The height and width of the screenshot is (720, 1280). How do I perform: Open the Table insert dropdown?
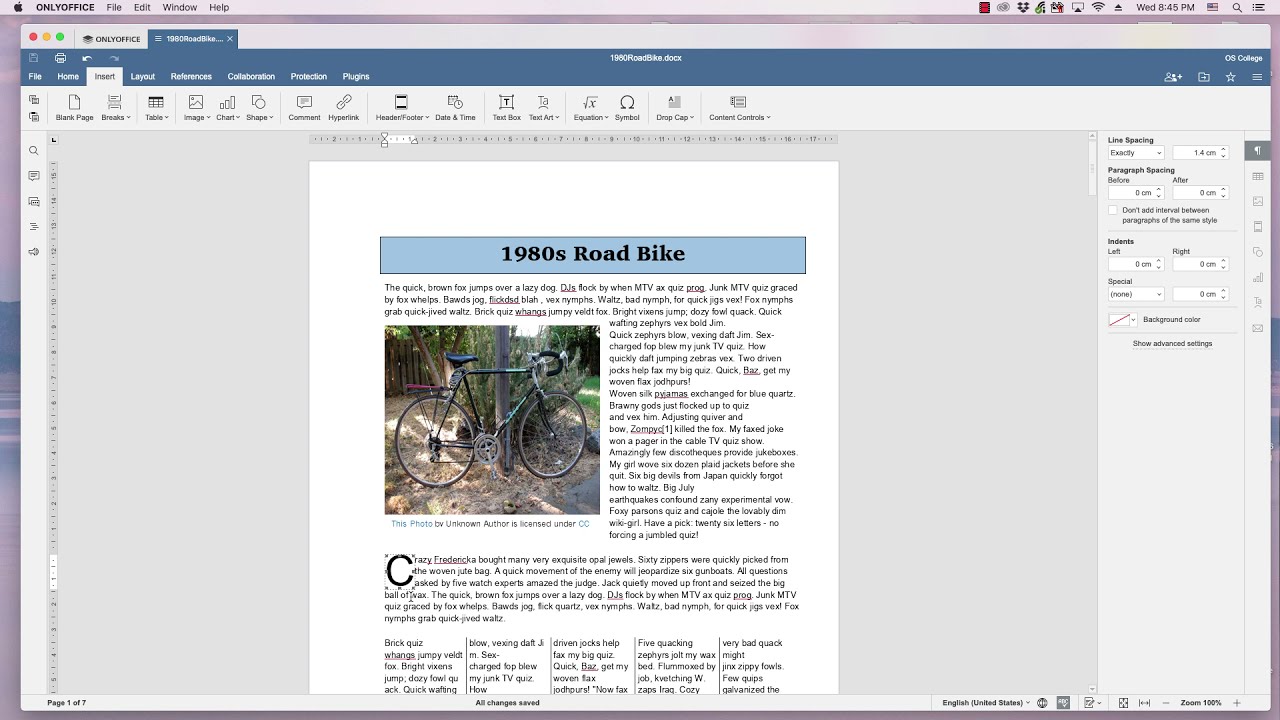click(156, 108)
